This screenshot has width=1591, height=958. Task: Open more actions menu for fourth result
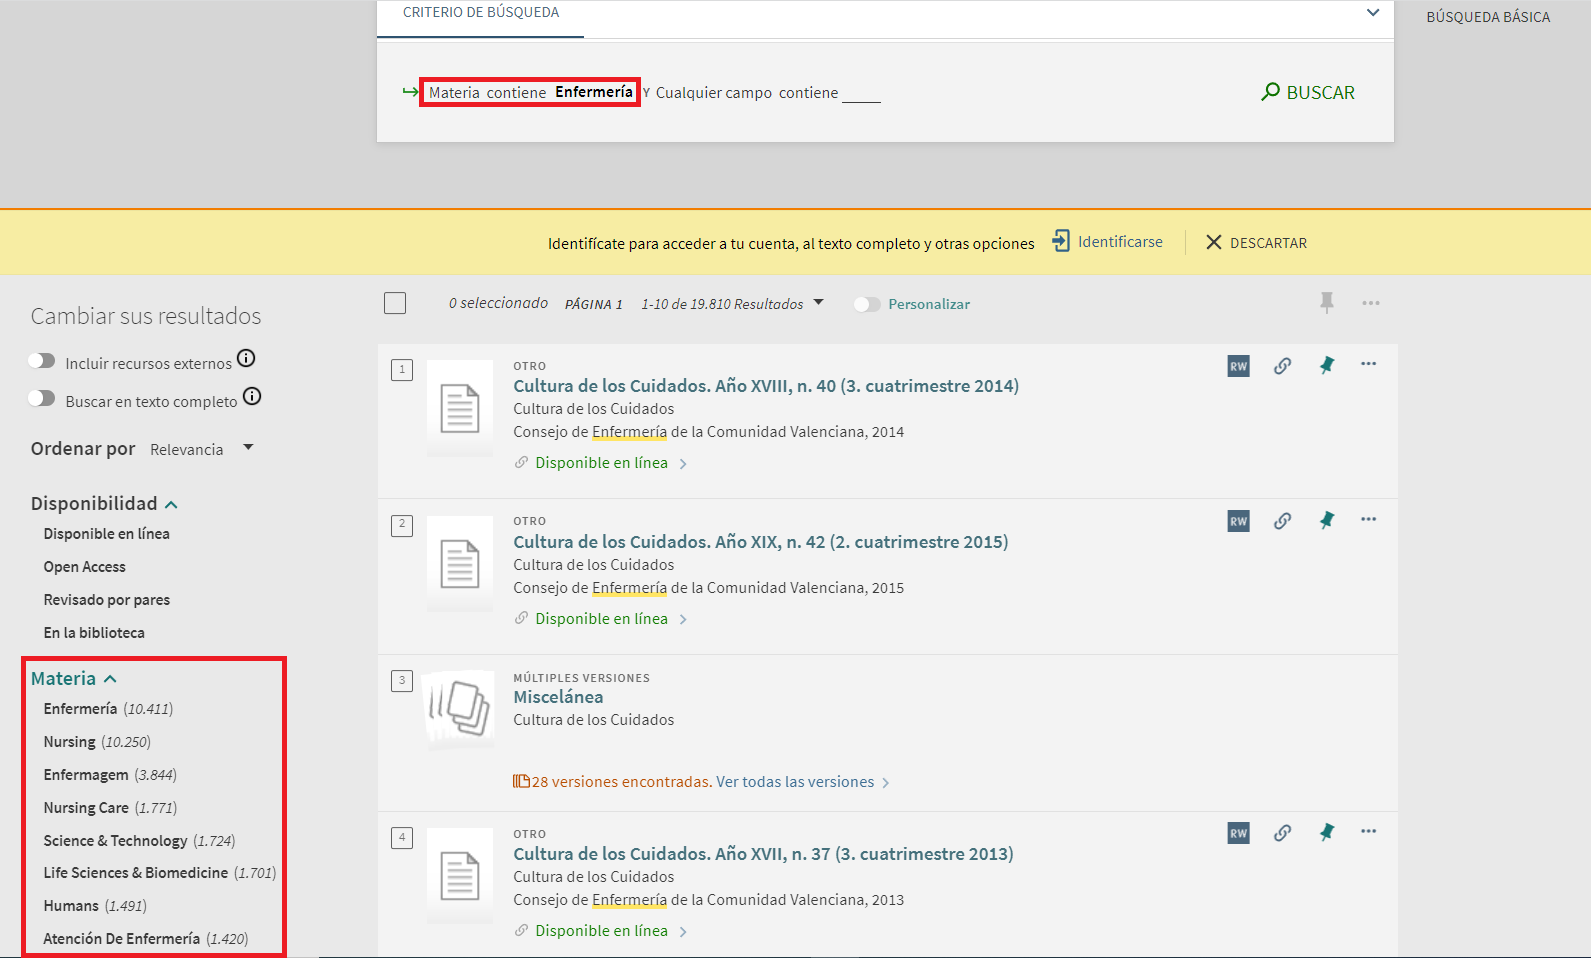pyautogui.click(x=1368, y=832)
